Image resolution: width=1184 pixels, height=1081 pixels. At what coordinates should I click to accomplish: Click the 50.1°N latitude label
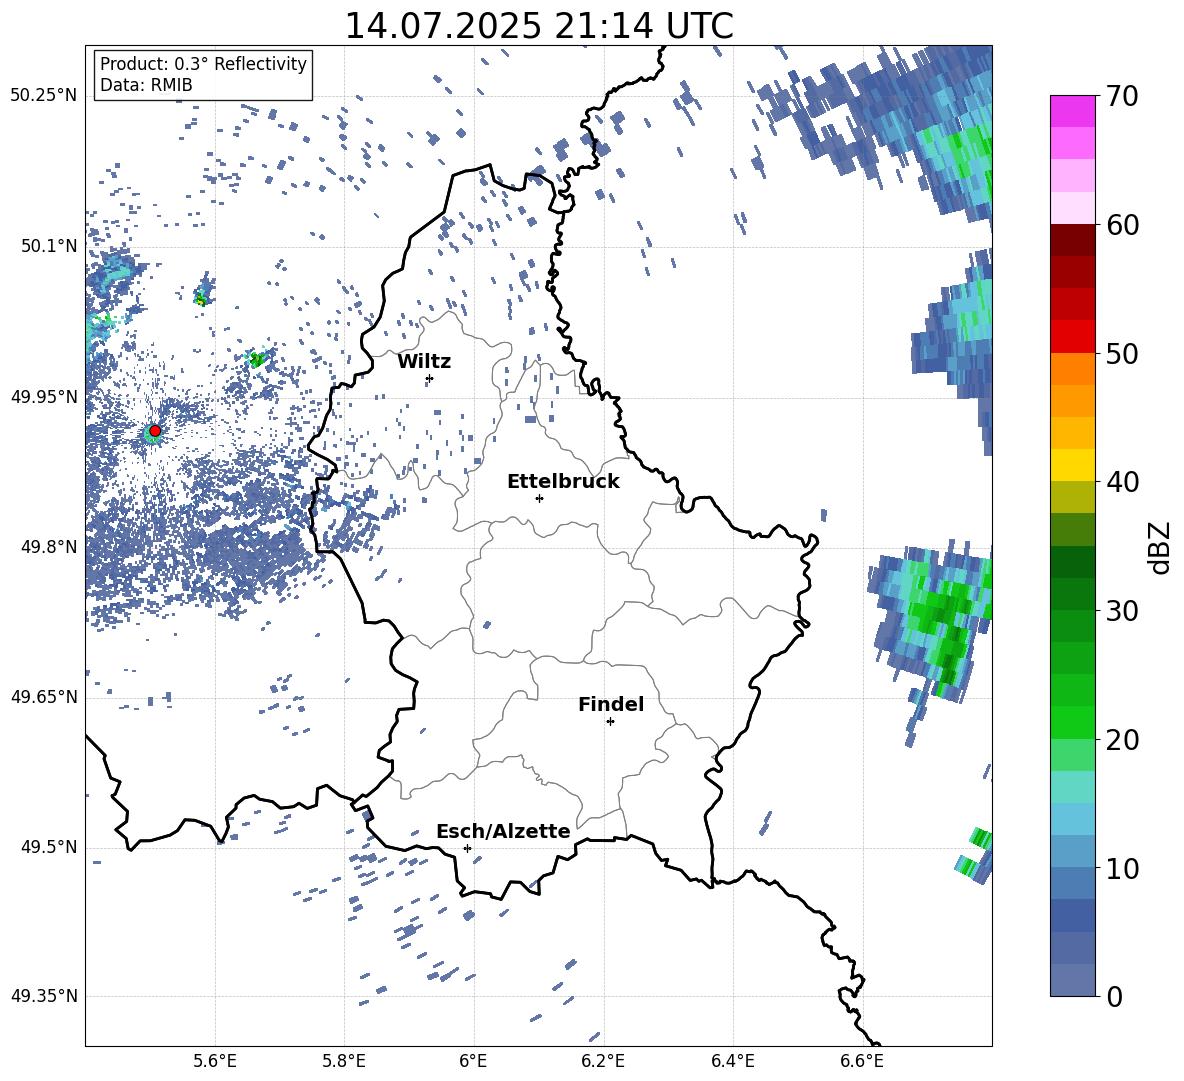[x=48, y=246]
